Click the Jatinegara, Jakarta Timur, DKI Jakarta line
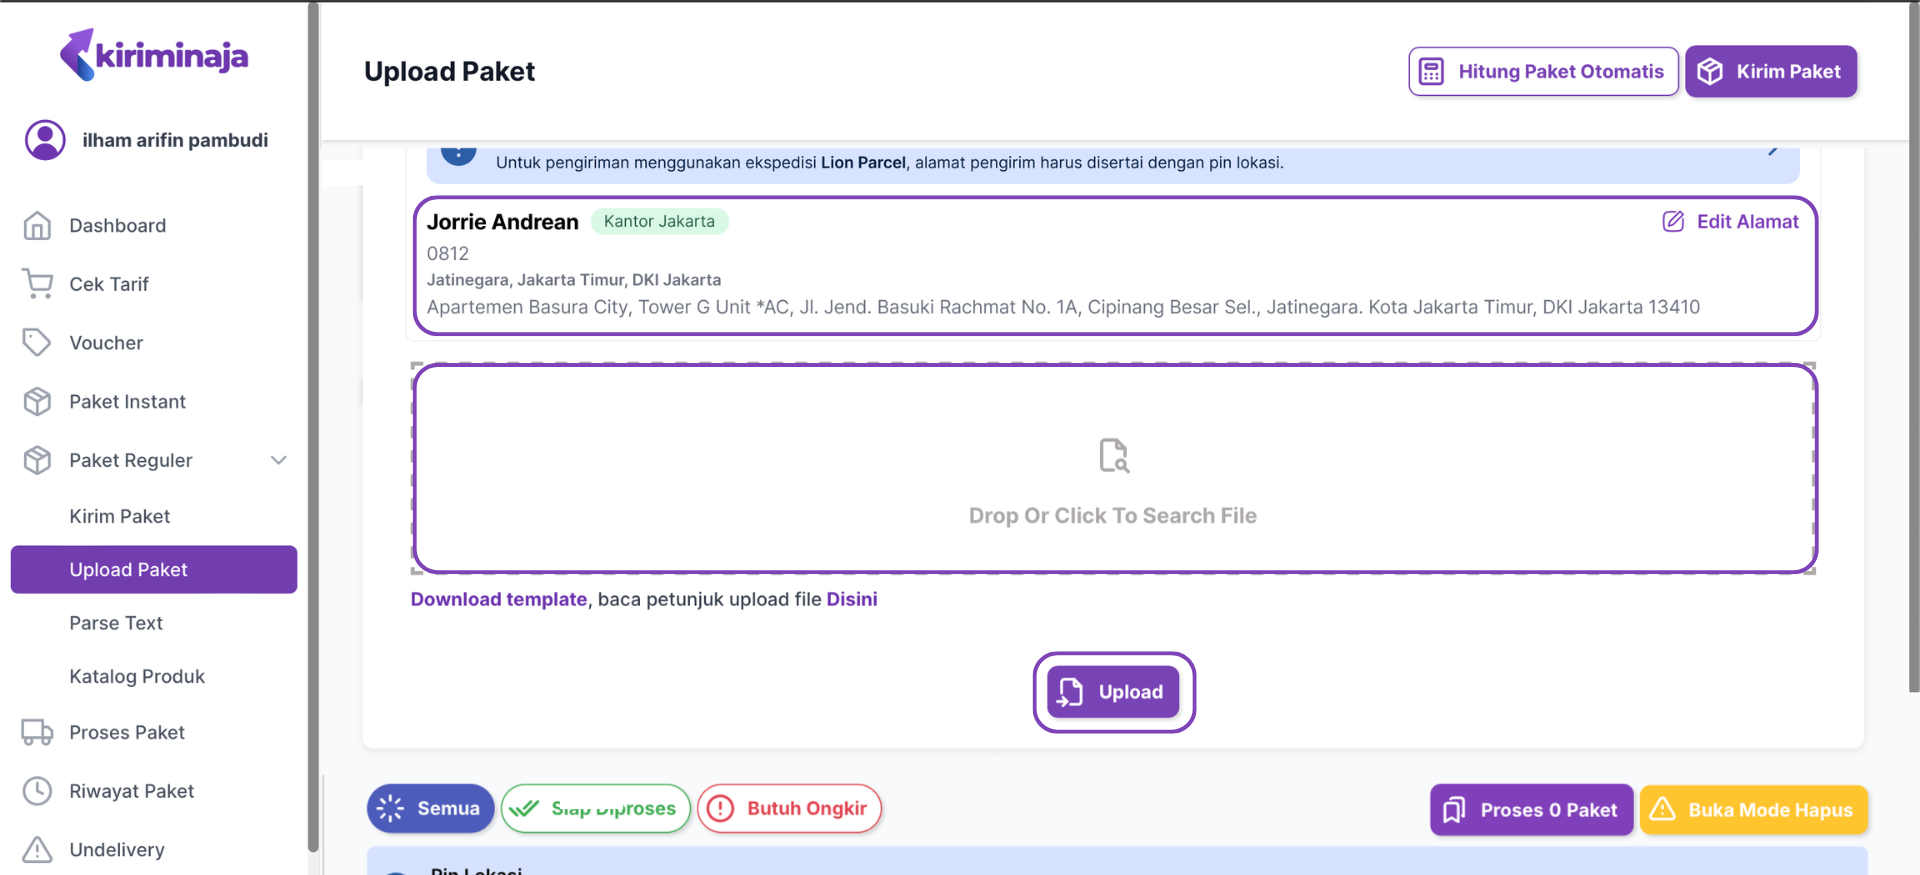This screenshot has width=1920, height=875. [574, 280]
